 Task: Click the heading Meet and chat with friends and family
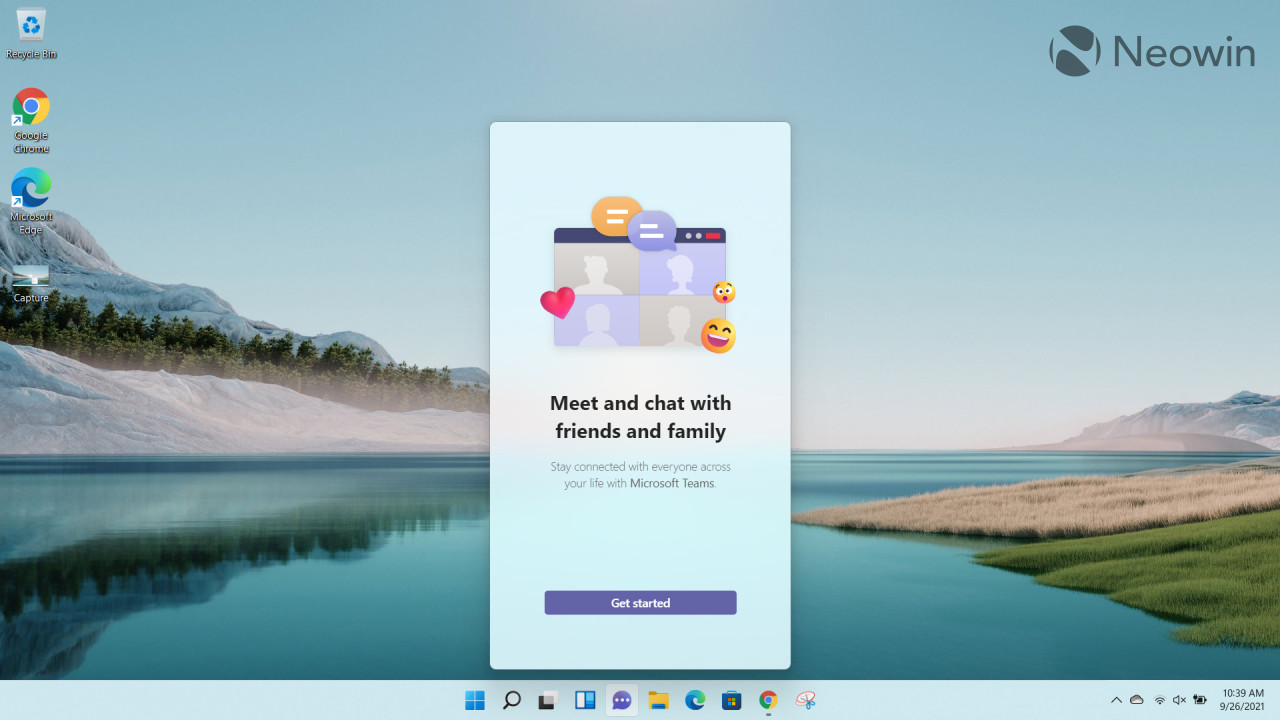pyautogui.click(x=640, y=417)
